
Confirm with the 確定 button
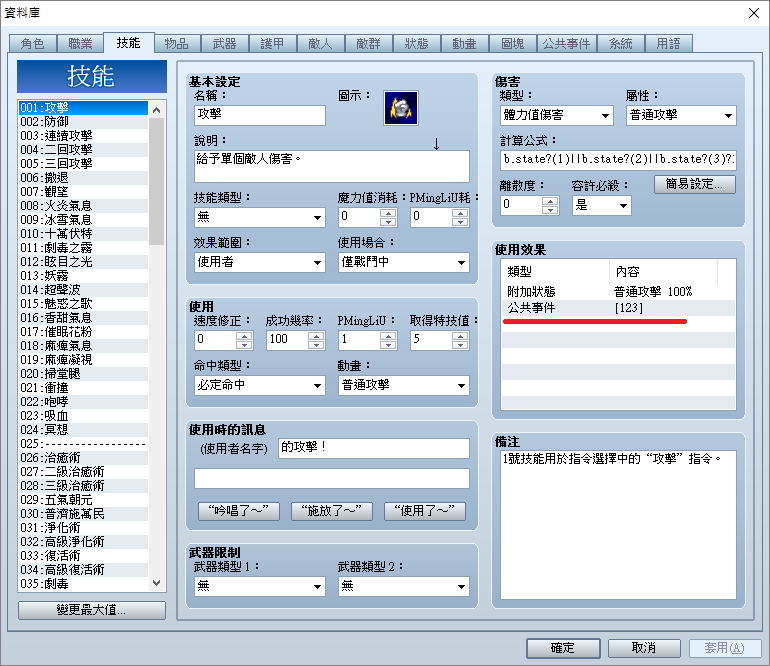click(x=563, y=648)
